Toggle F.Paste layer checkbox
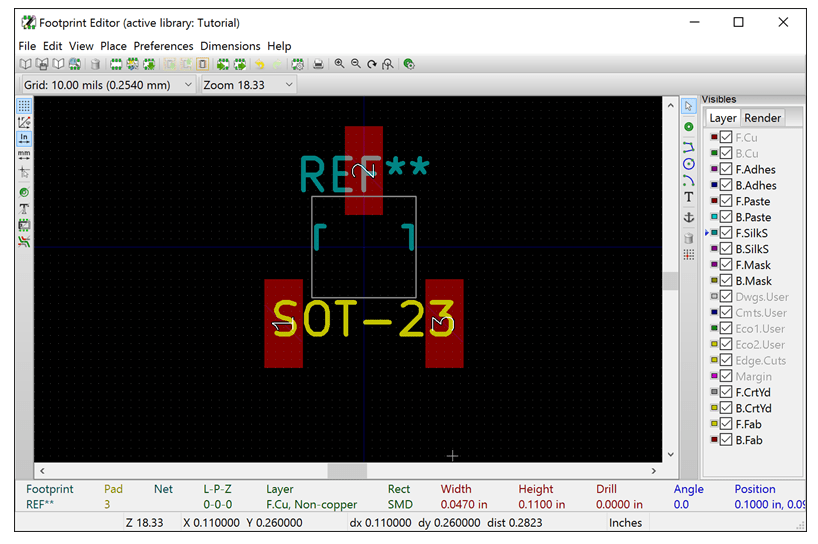This screenshot has width=818, height=544. click(726, 201)
